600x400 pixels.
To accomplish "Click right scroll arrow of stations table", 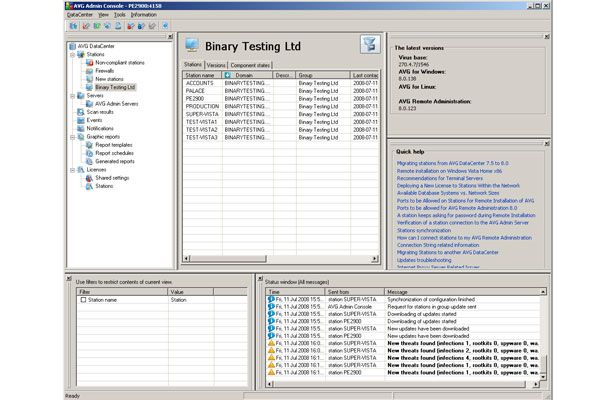I will 374,259.
